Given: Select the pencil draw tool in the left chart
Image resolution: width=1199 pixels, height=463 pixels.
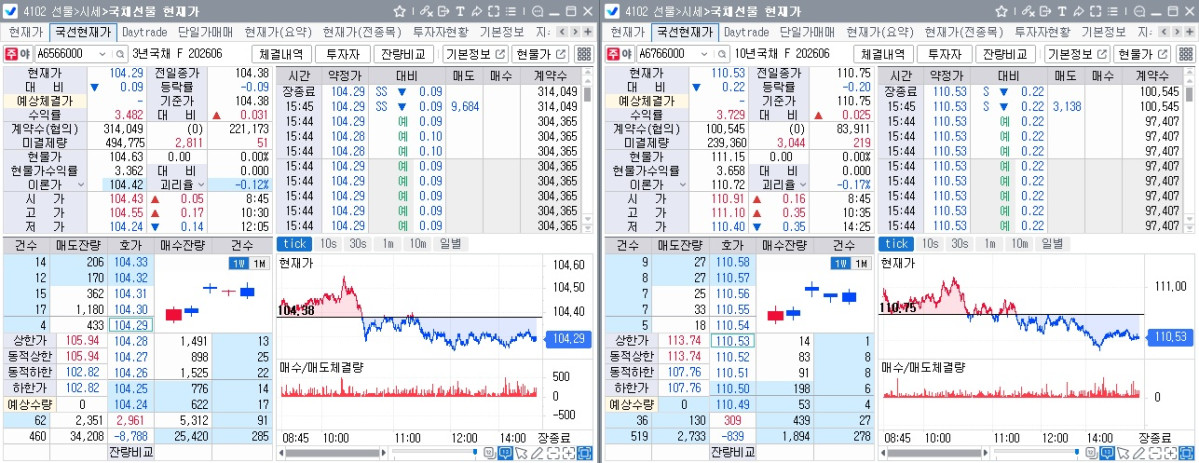Looking at the screenshot, I should [x=538, y=453].
